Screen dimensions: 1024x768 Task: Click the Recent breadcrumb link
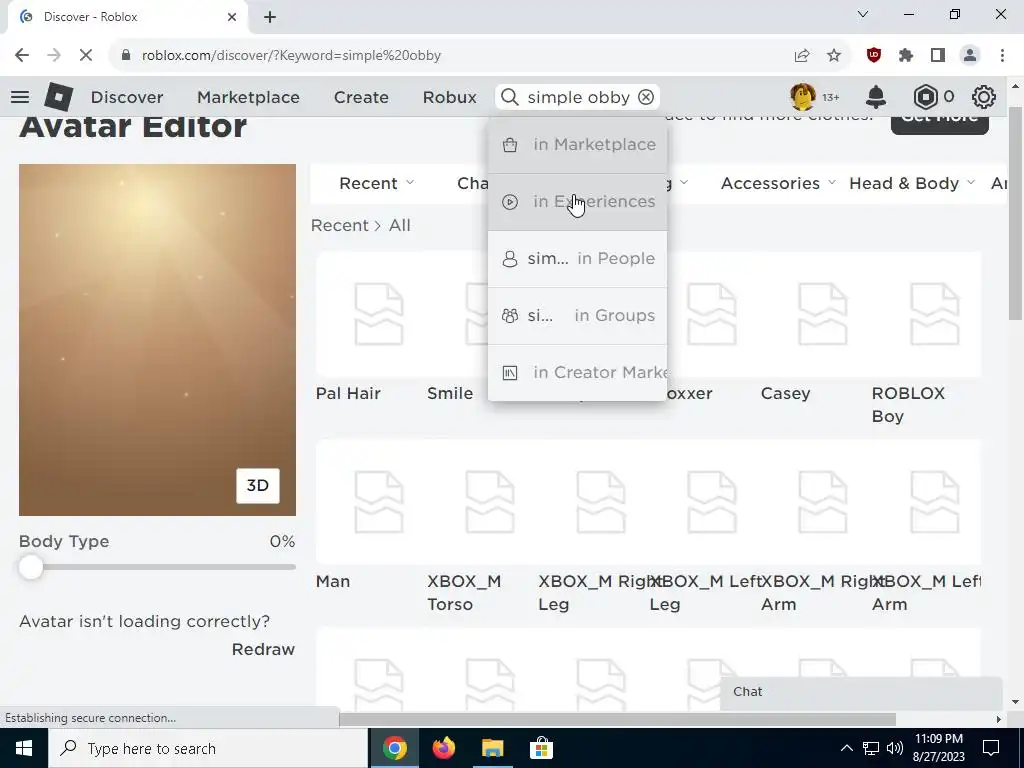pos(340,225)
